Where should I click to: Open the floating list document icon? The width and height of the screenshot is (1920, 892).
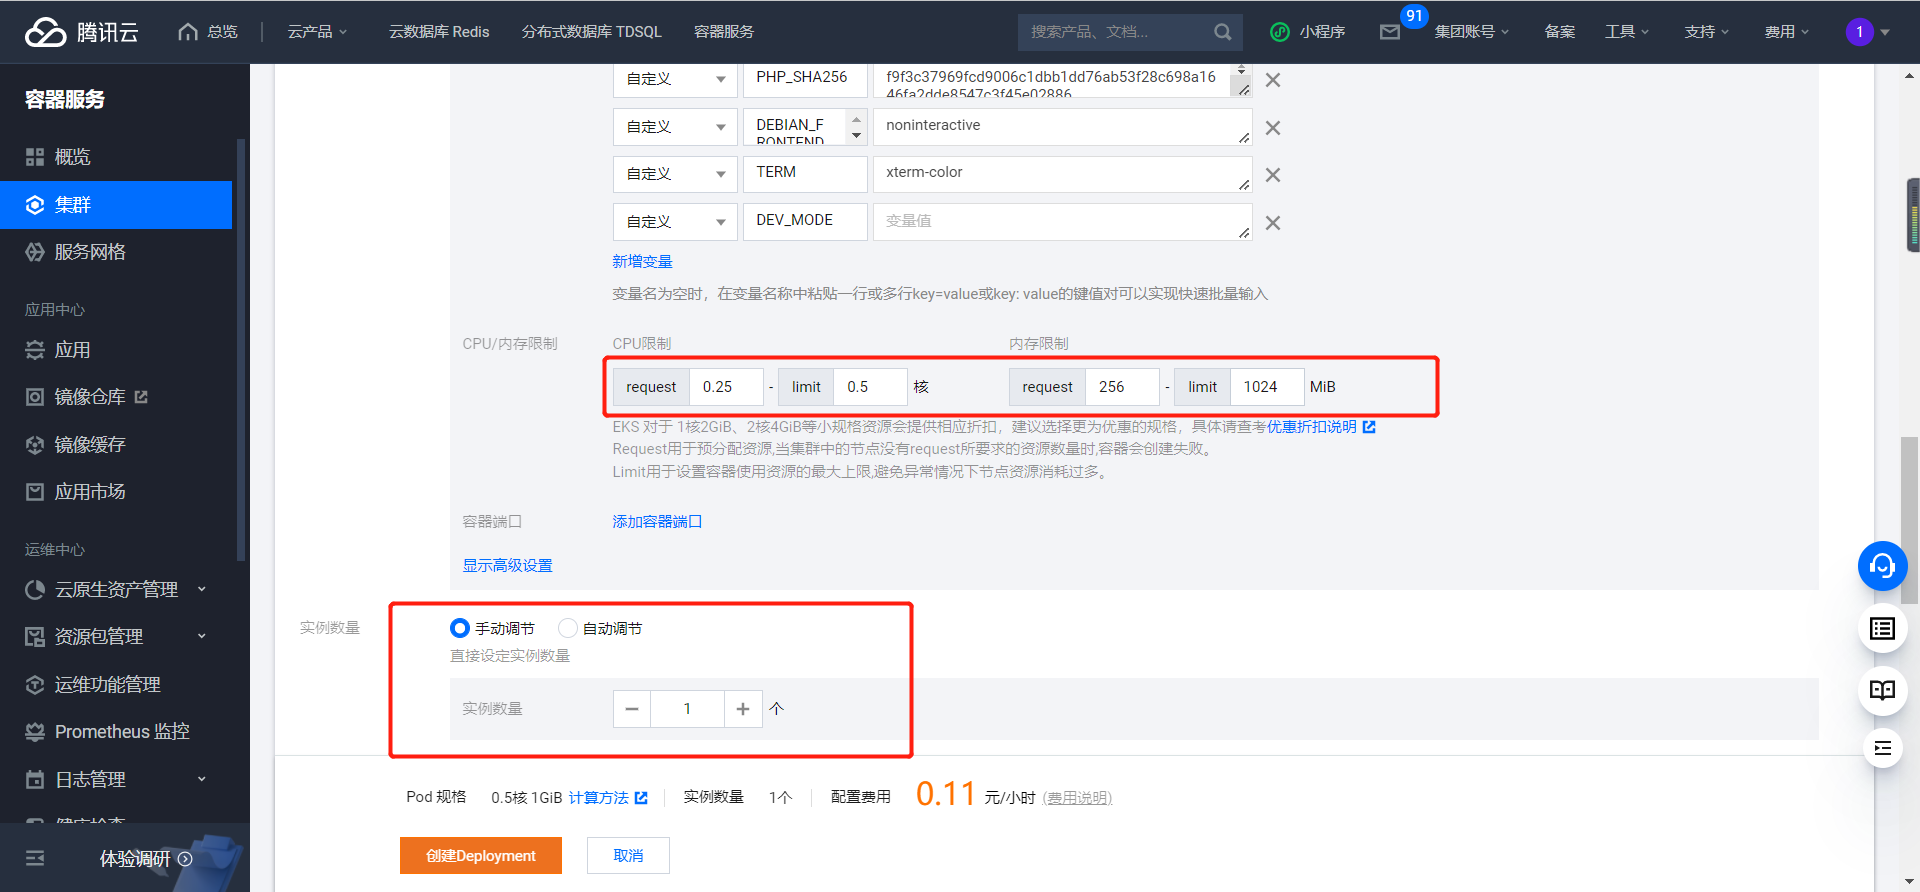click(x=1882, y=628)
